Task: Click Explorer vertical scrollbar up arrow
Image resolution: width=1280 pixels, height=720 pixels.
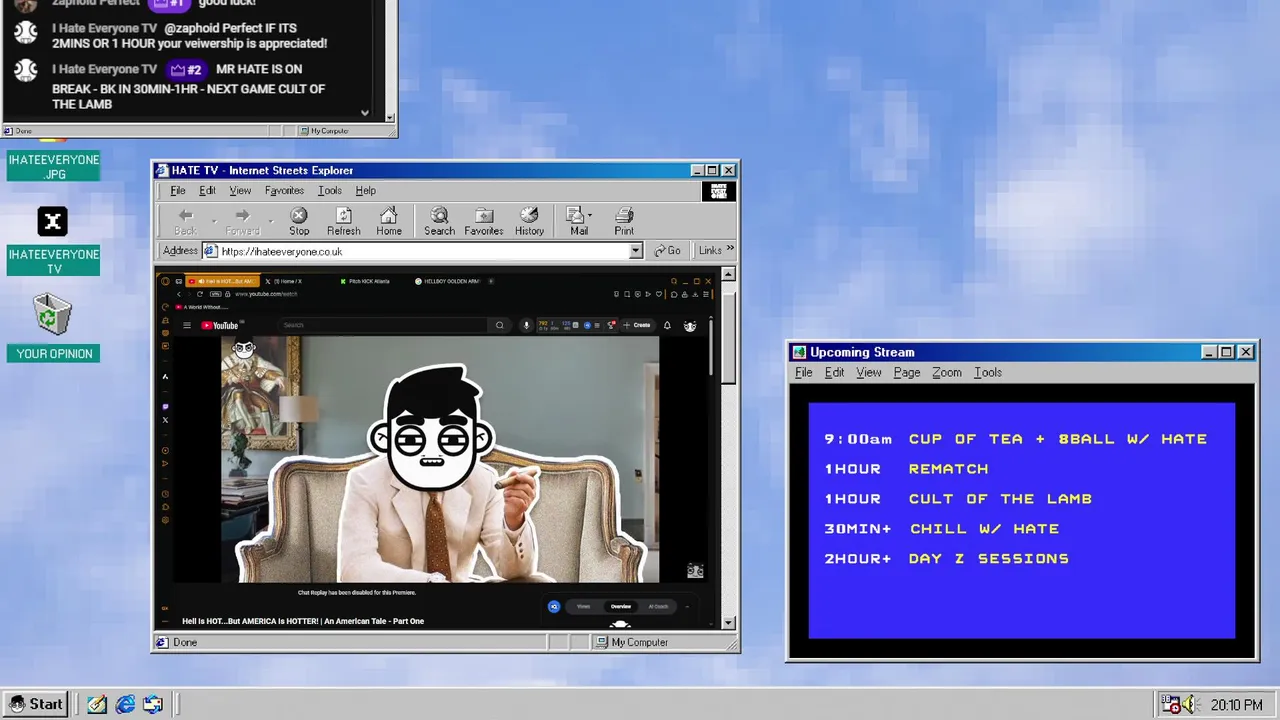Action: pyautogui.click(x=728, y=274)
